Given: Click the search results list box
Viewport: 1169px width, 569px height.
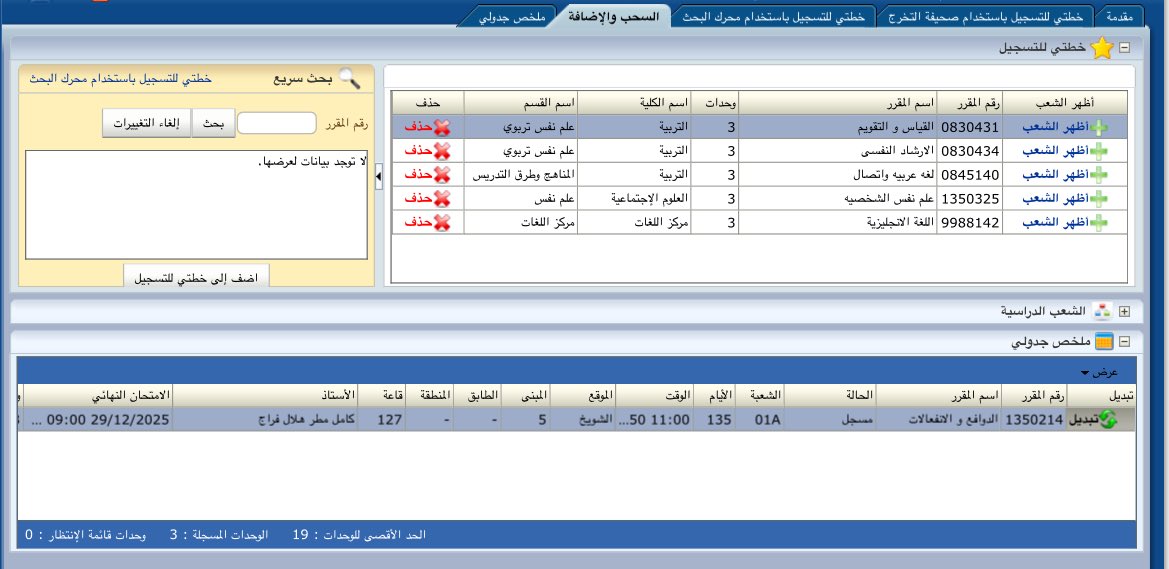Looking at the screenshot, I should (x=196, y=205).
